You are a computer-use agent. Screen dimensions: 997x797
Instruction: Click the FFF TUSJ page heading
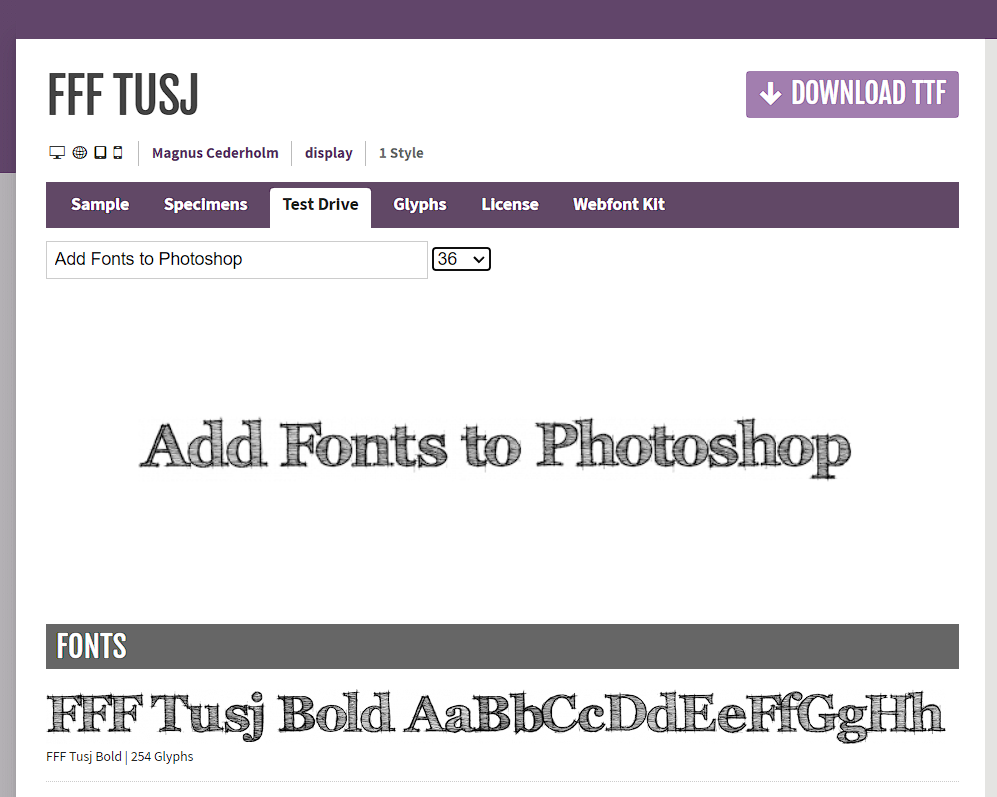(123, 94)
